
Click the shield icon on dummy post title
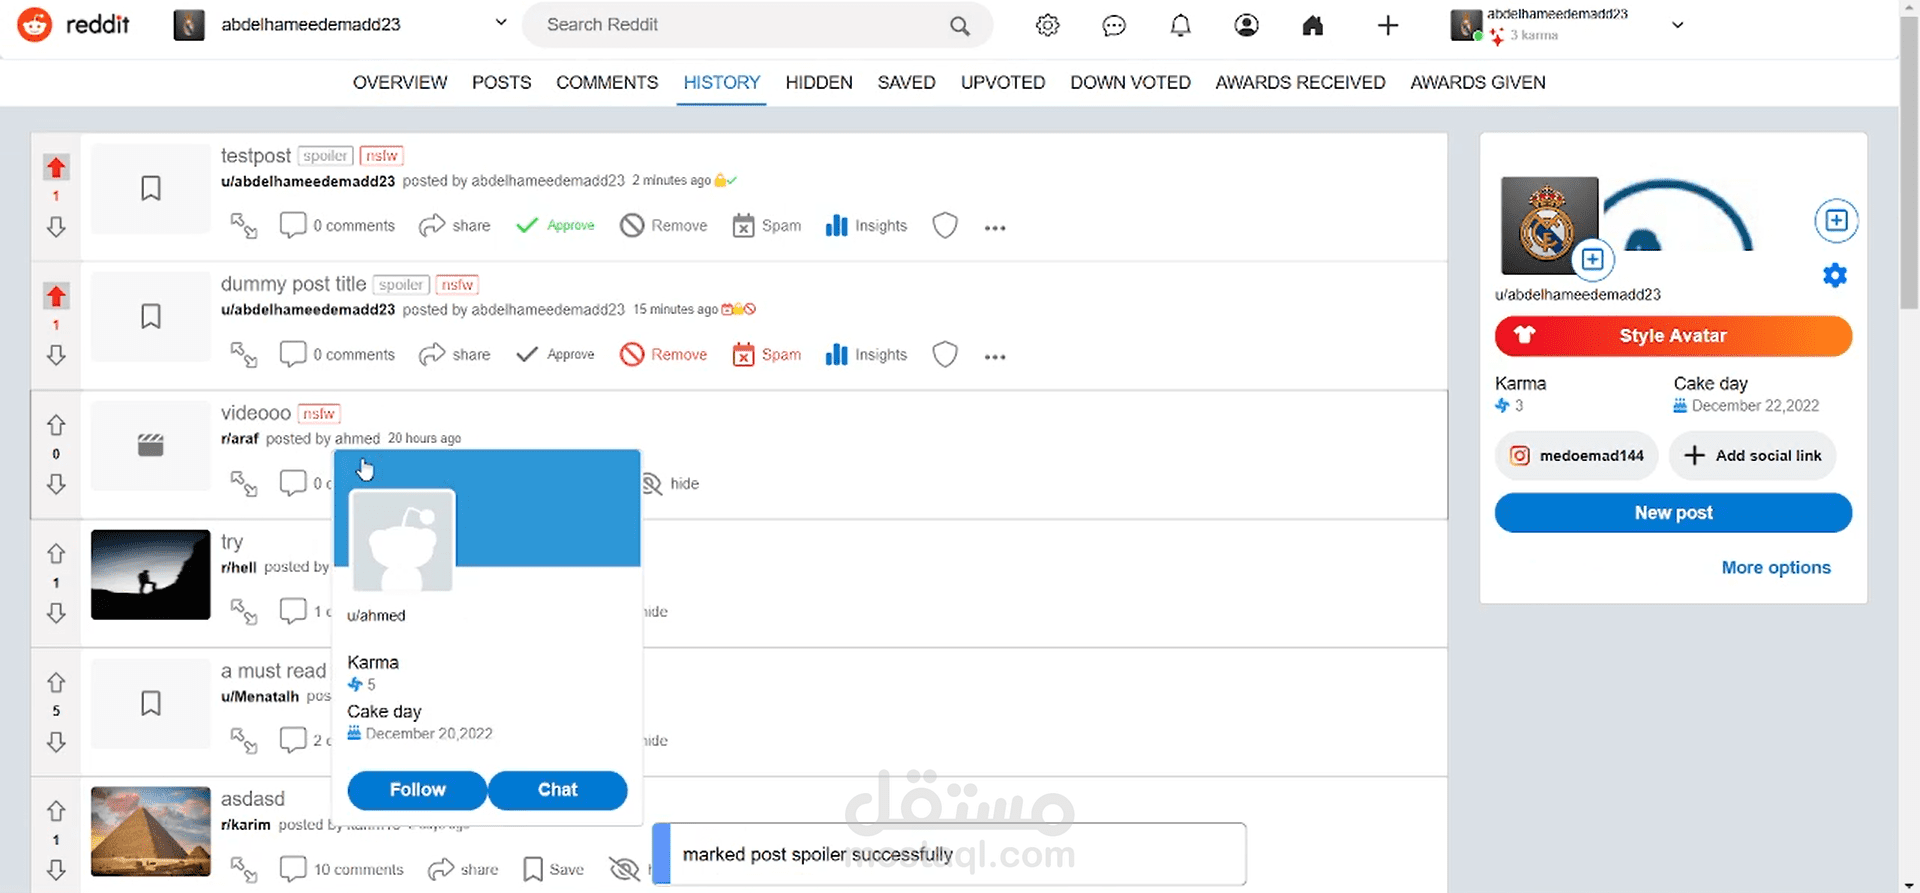pos(945,355)
